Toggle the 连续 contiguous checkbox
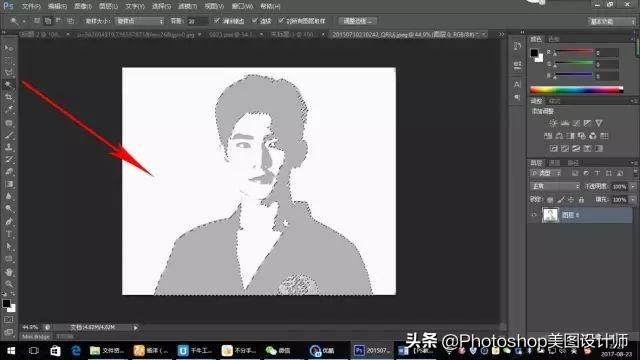 tap(255, 20)
